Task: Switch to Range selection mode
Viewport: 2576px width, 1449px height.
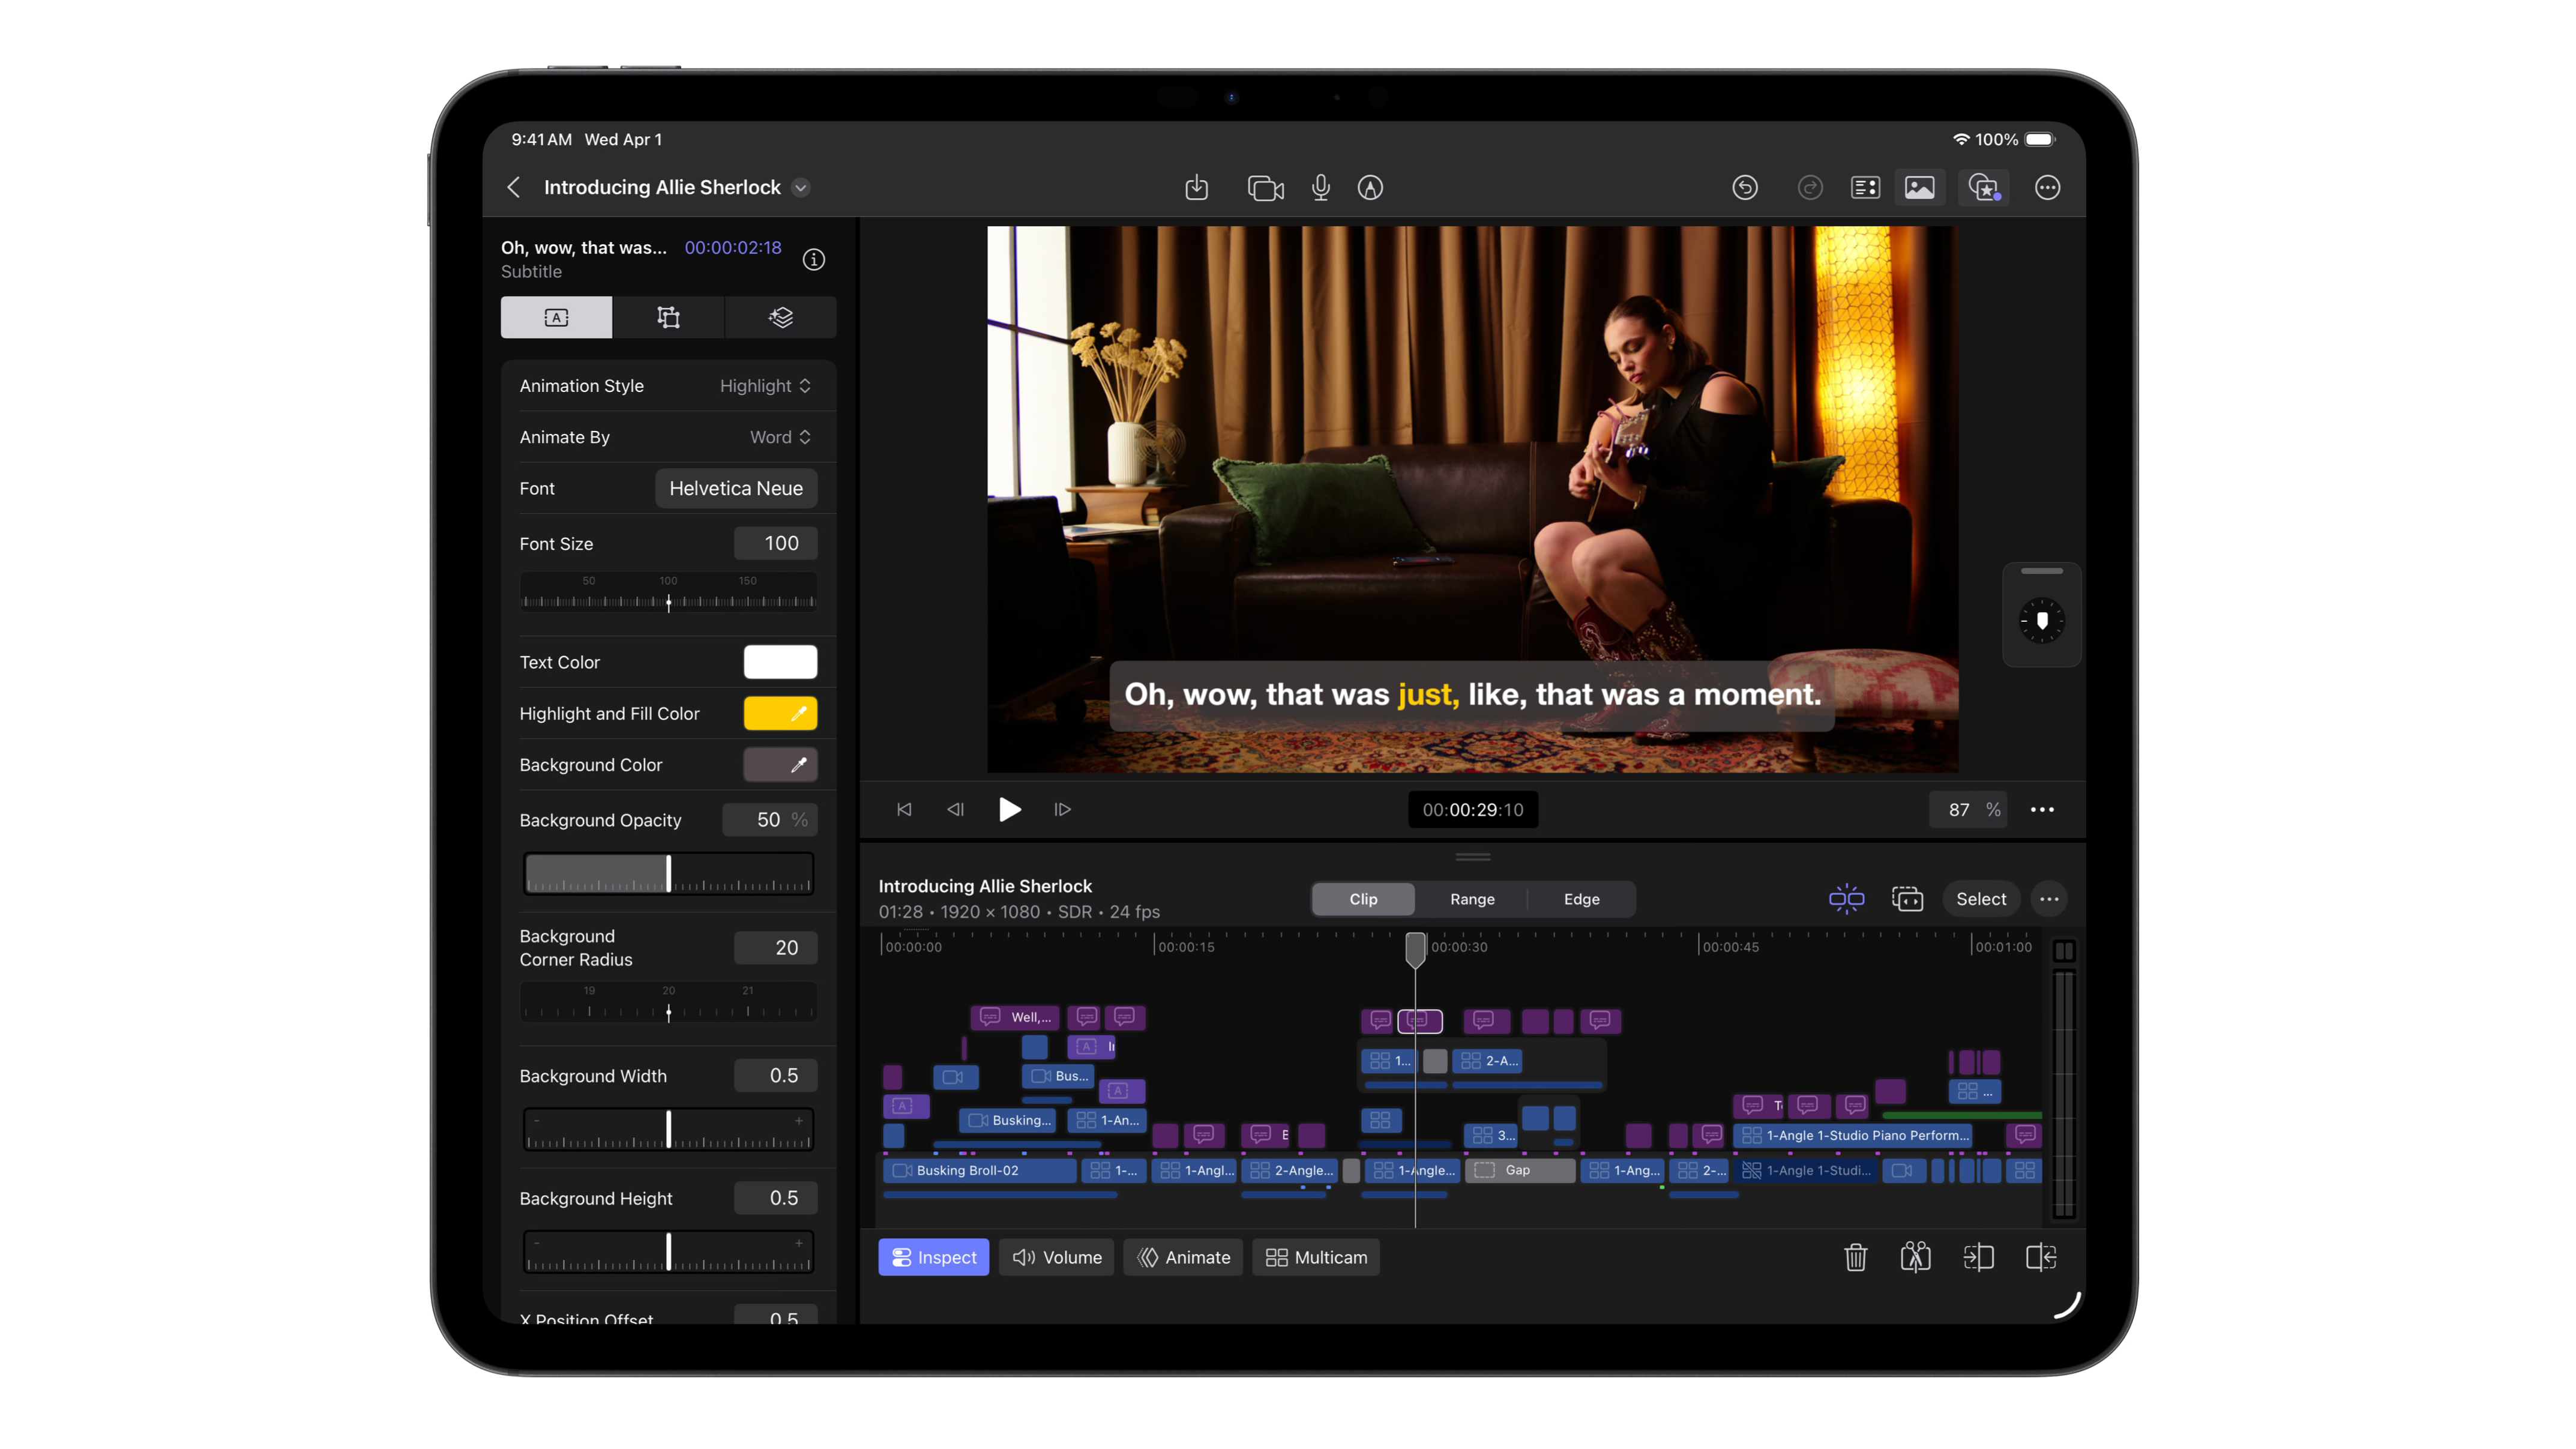Action: (1472, 899)
